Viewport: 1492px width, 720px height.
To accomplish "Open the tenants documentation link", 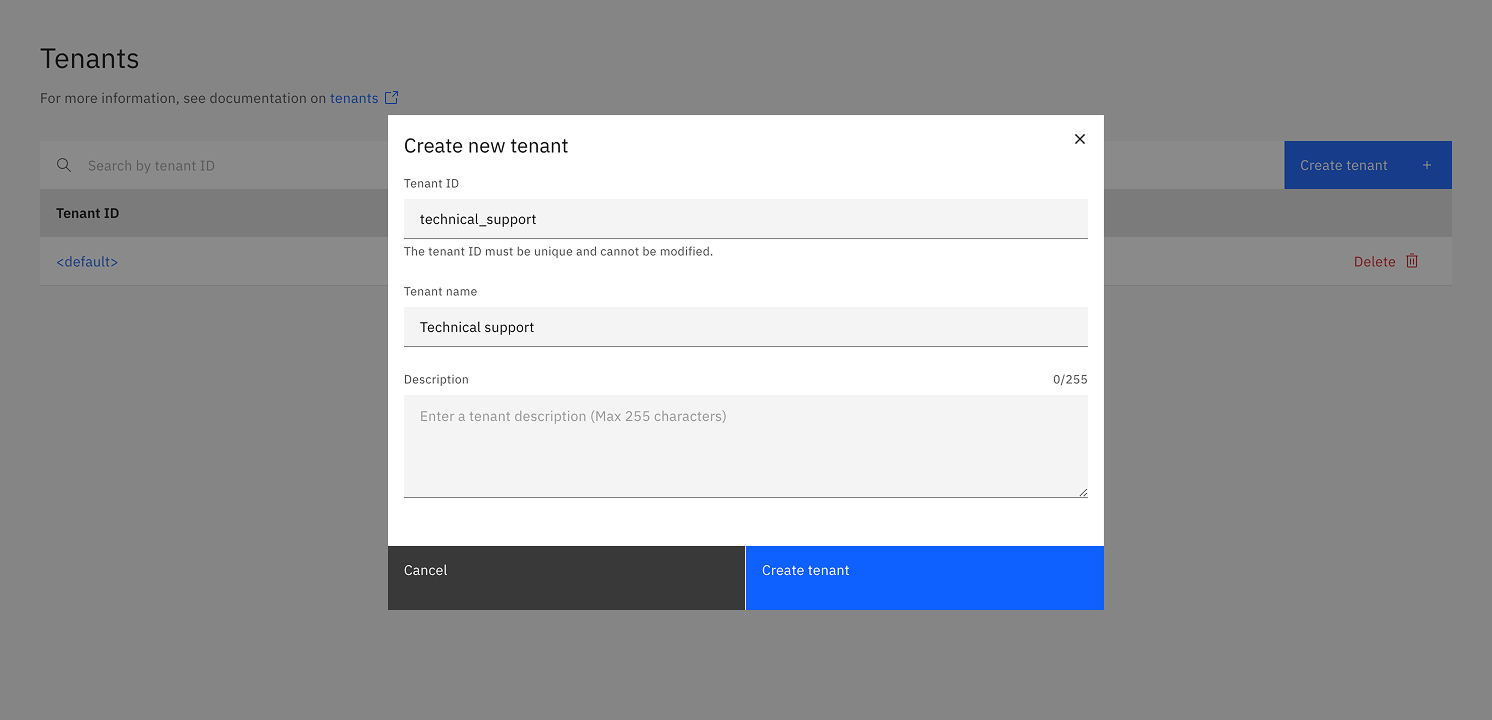I will (354, 98).
